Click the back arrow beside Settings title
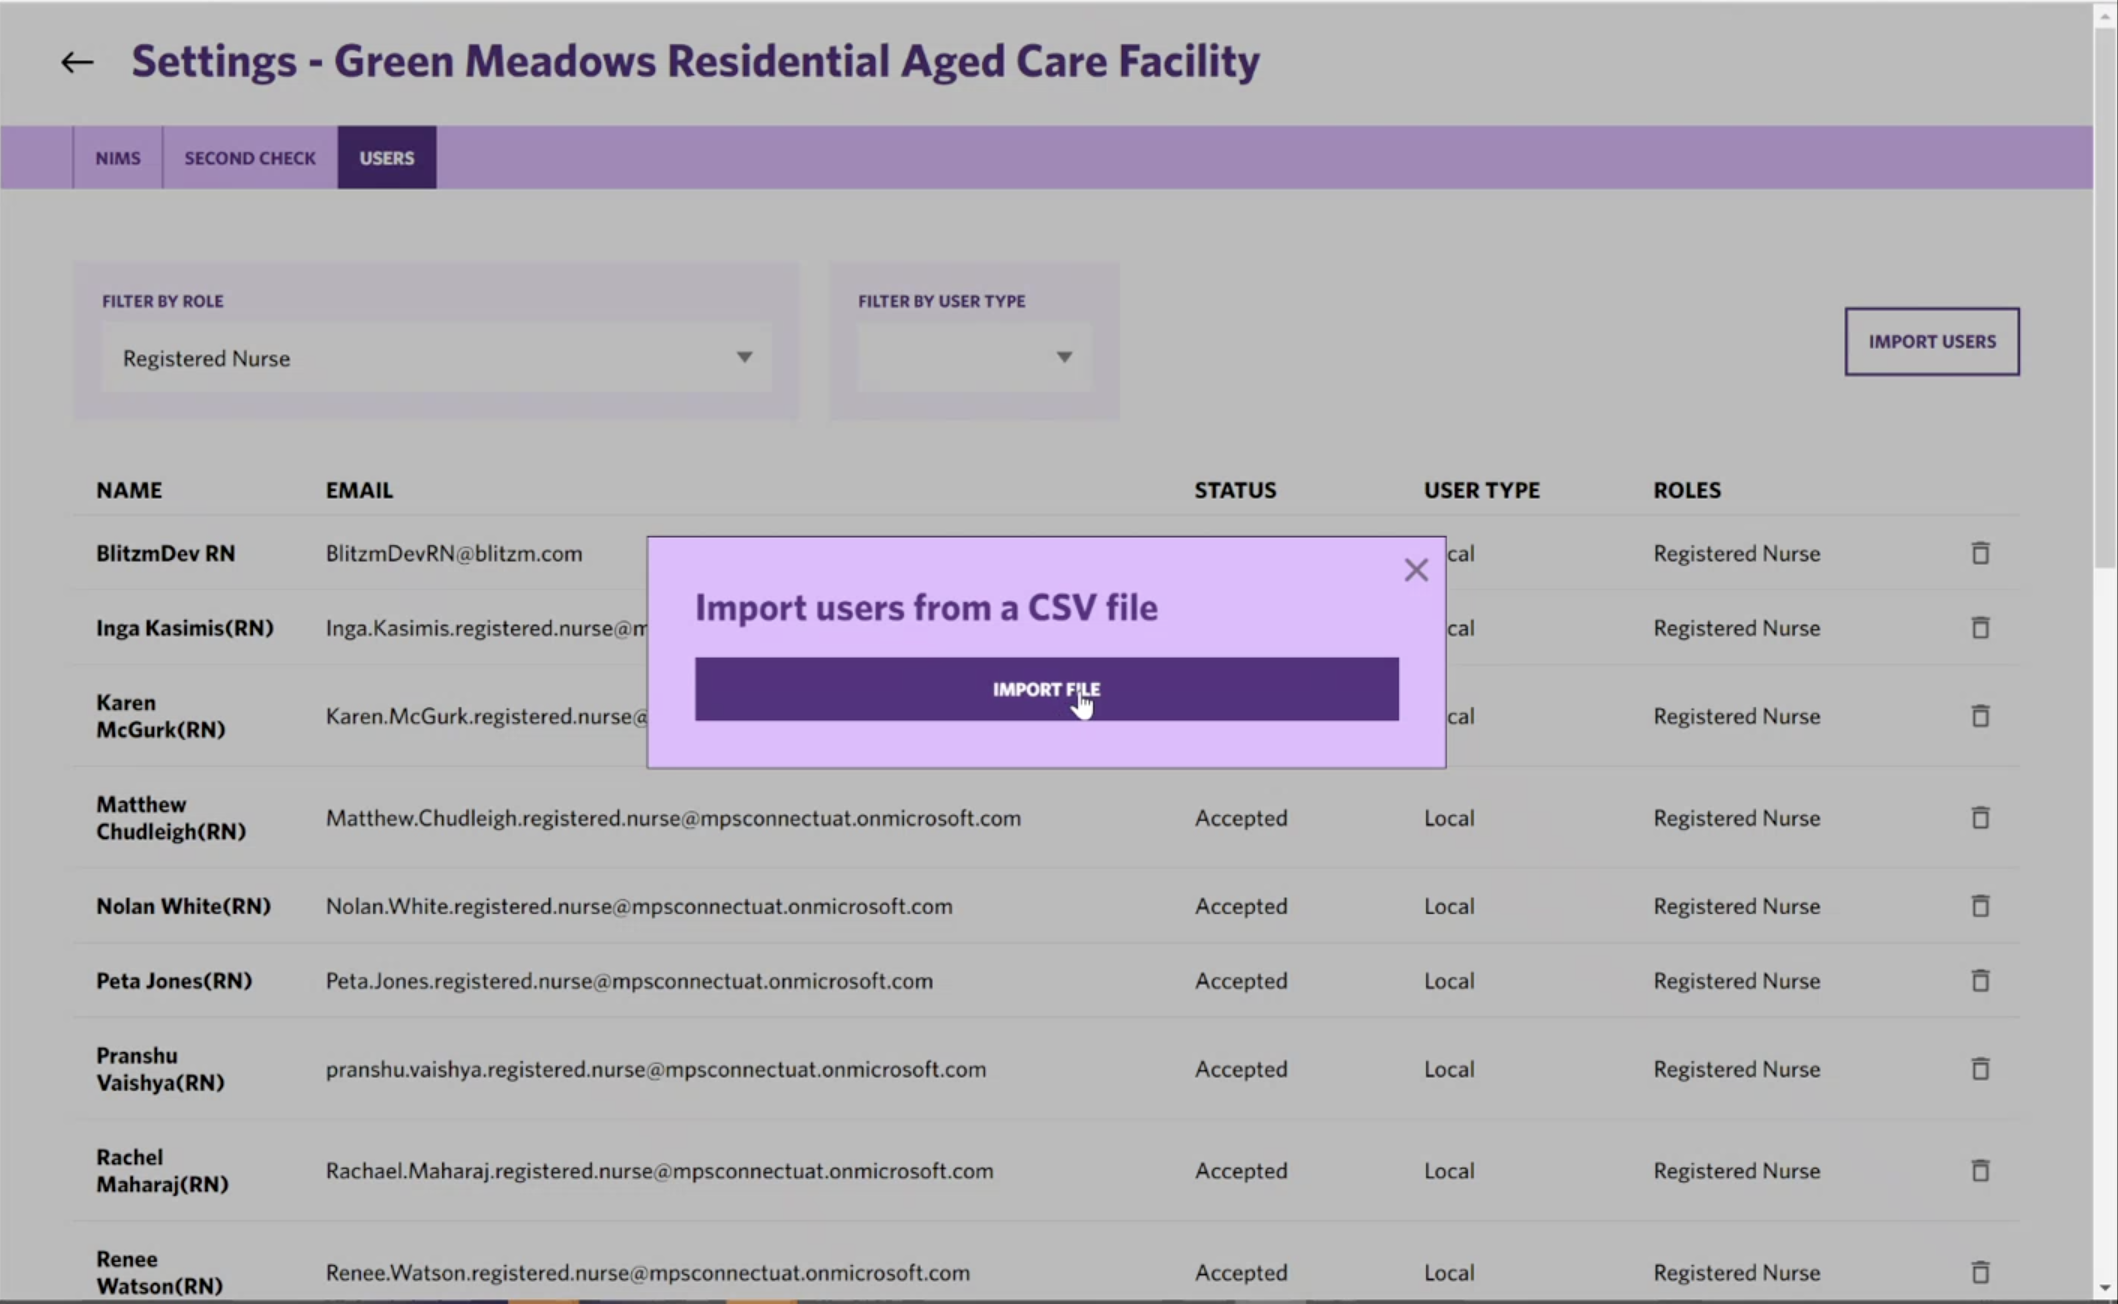The width and height of the screenshot is (2118, 1304). [x=77, y=62]
